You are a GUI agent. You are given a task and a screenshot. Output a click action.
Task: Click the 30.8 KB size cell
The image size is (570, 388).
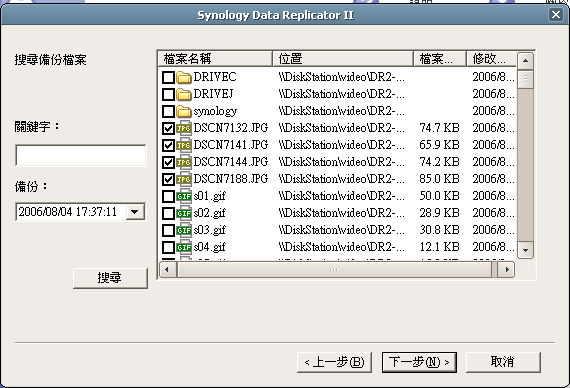[x=439, y=231]
